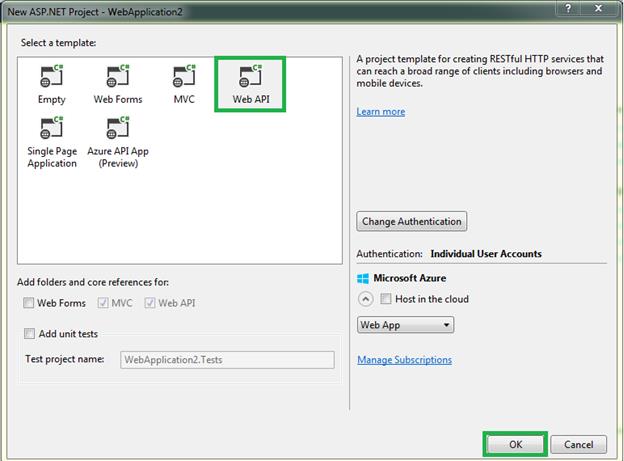This screenshot has height=461, width=624.
Task: Select the Azure API App (Preview) template
Action: [x=118, y=143]
